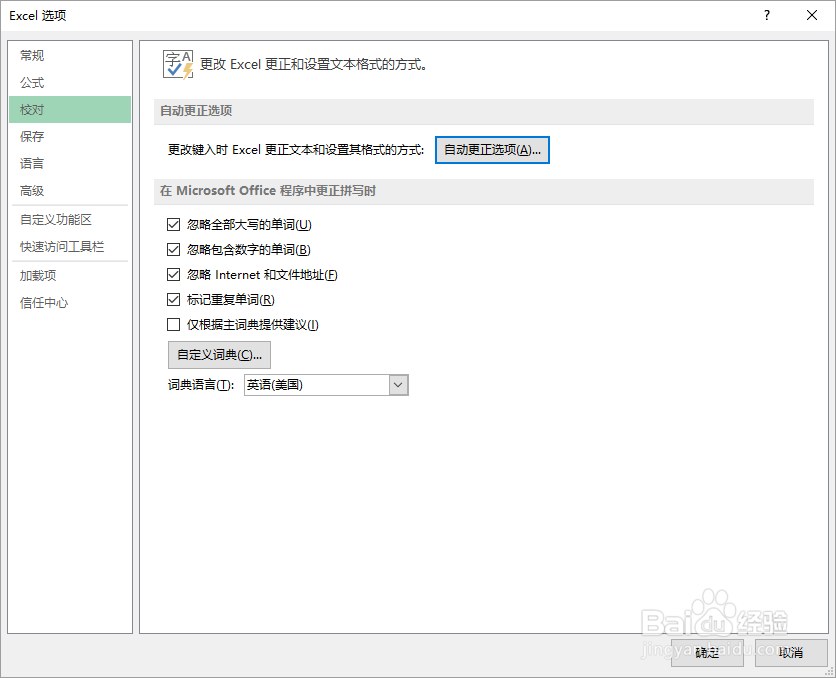Go to 自定义功能区 settings

pyautogui.click(x=70, y=220)
